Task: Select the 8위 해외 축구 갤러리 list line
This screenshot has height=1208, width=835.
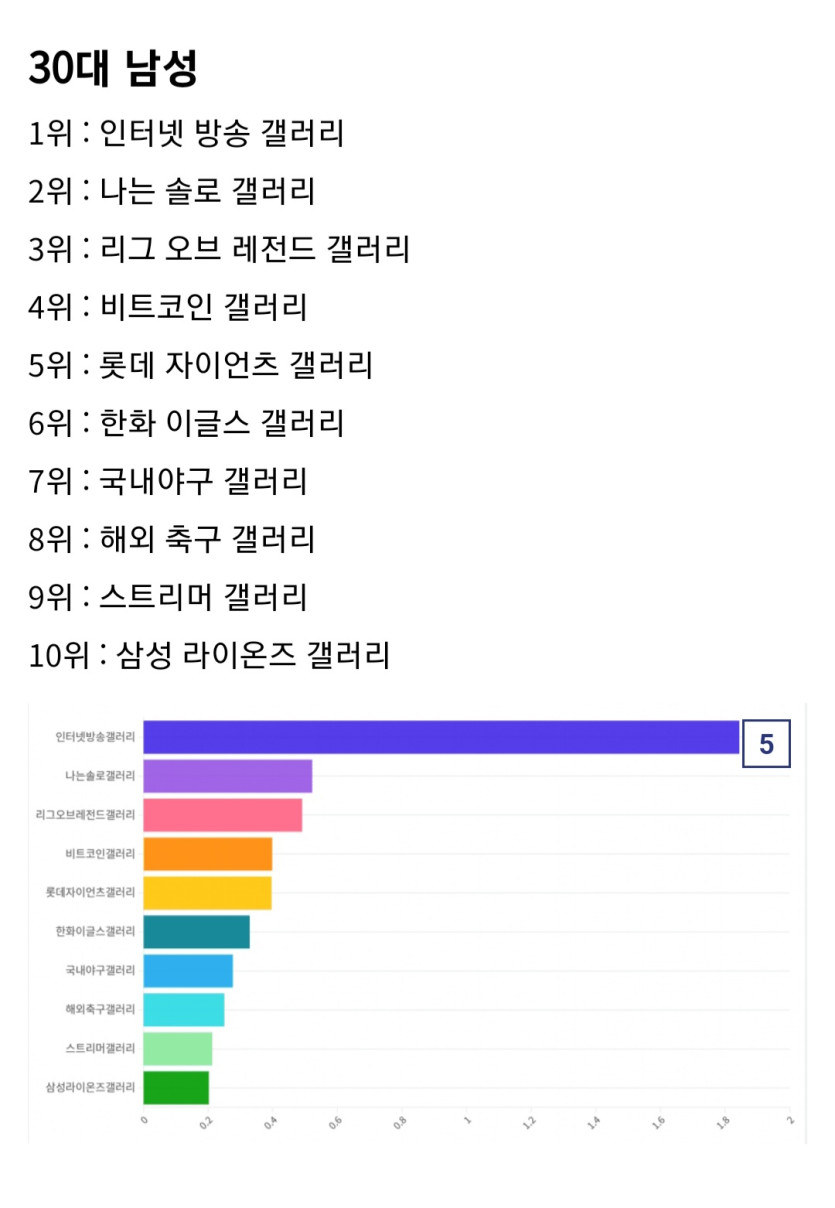Action: (172, 539)
